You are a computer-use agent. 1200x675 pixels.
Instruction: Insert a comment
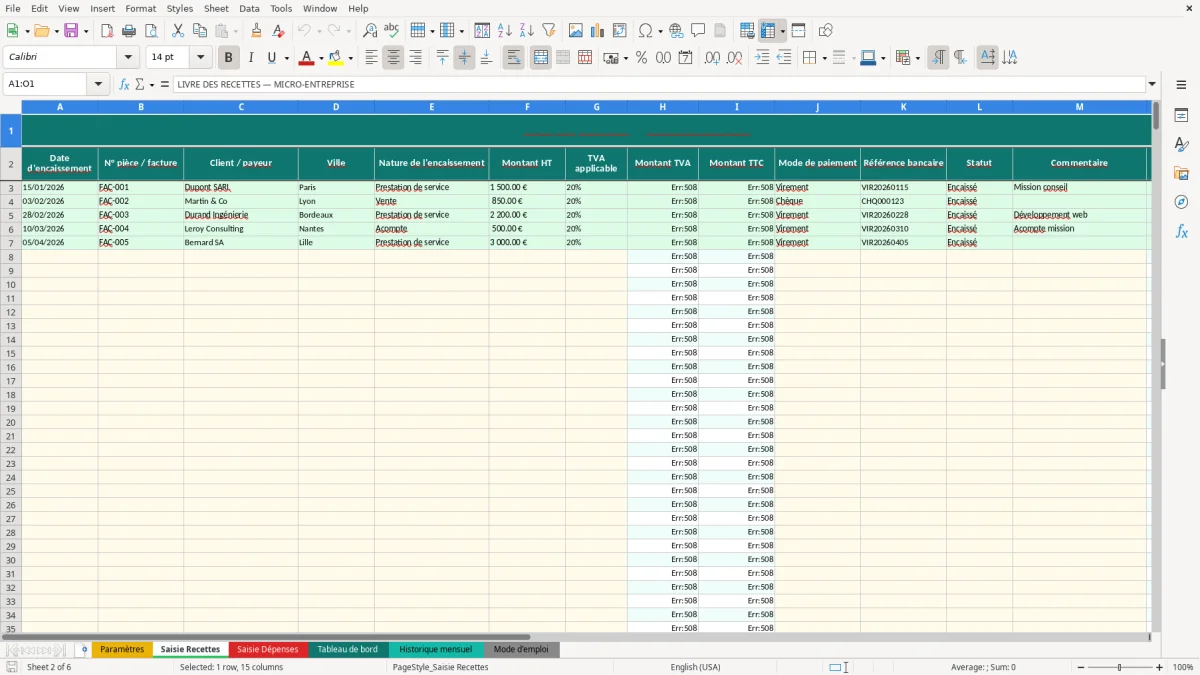point(698,31)
